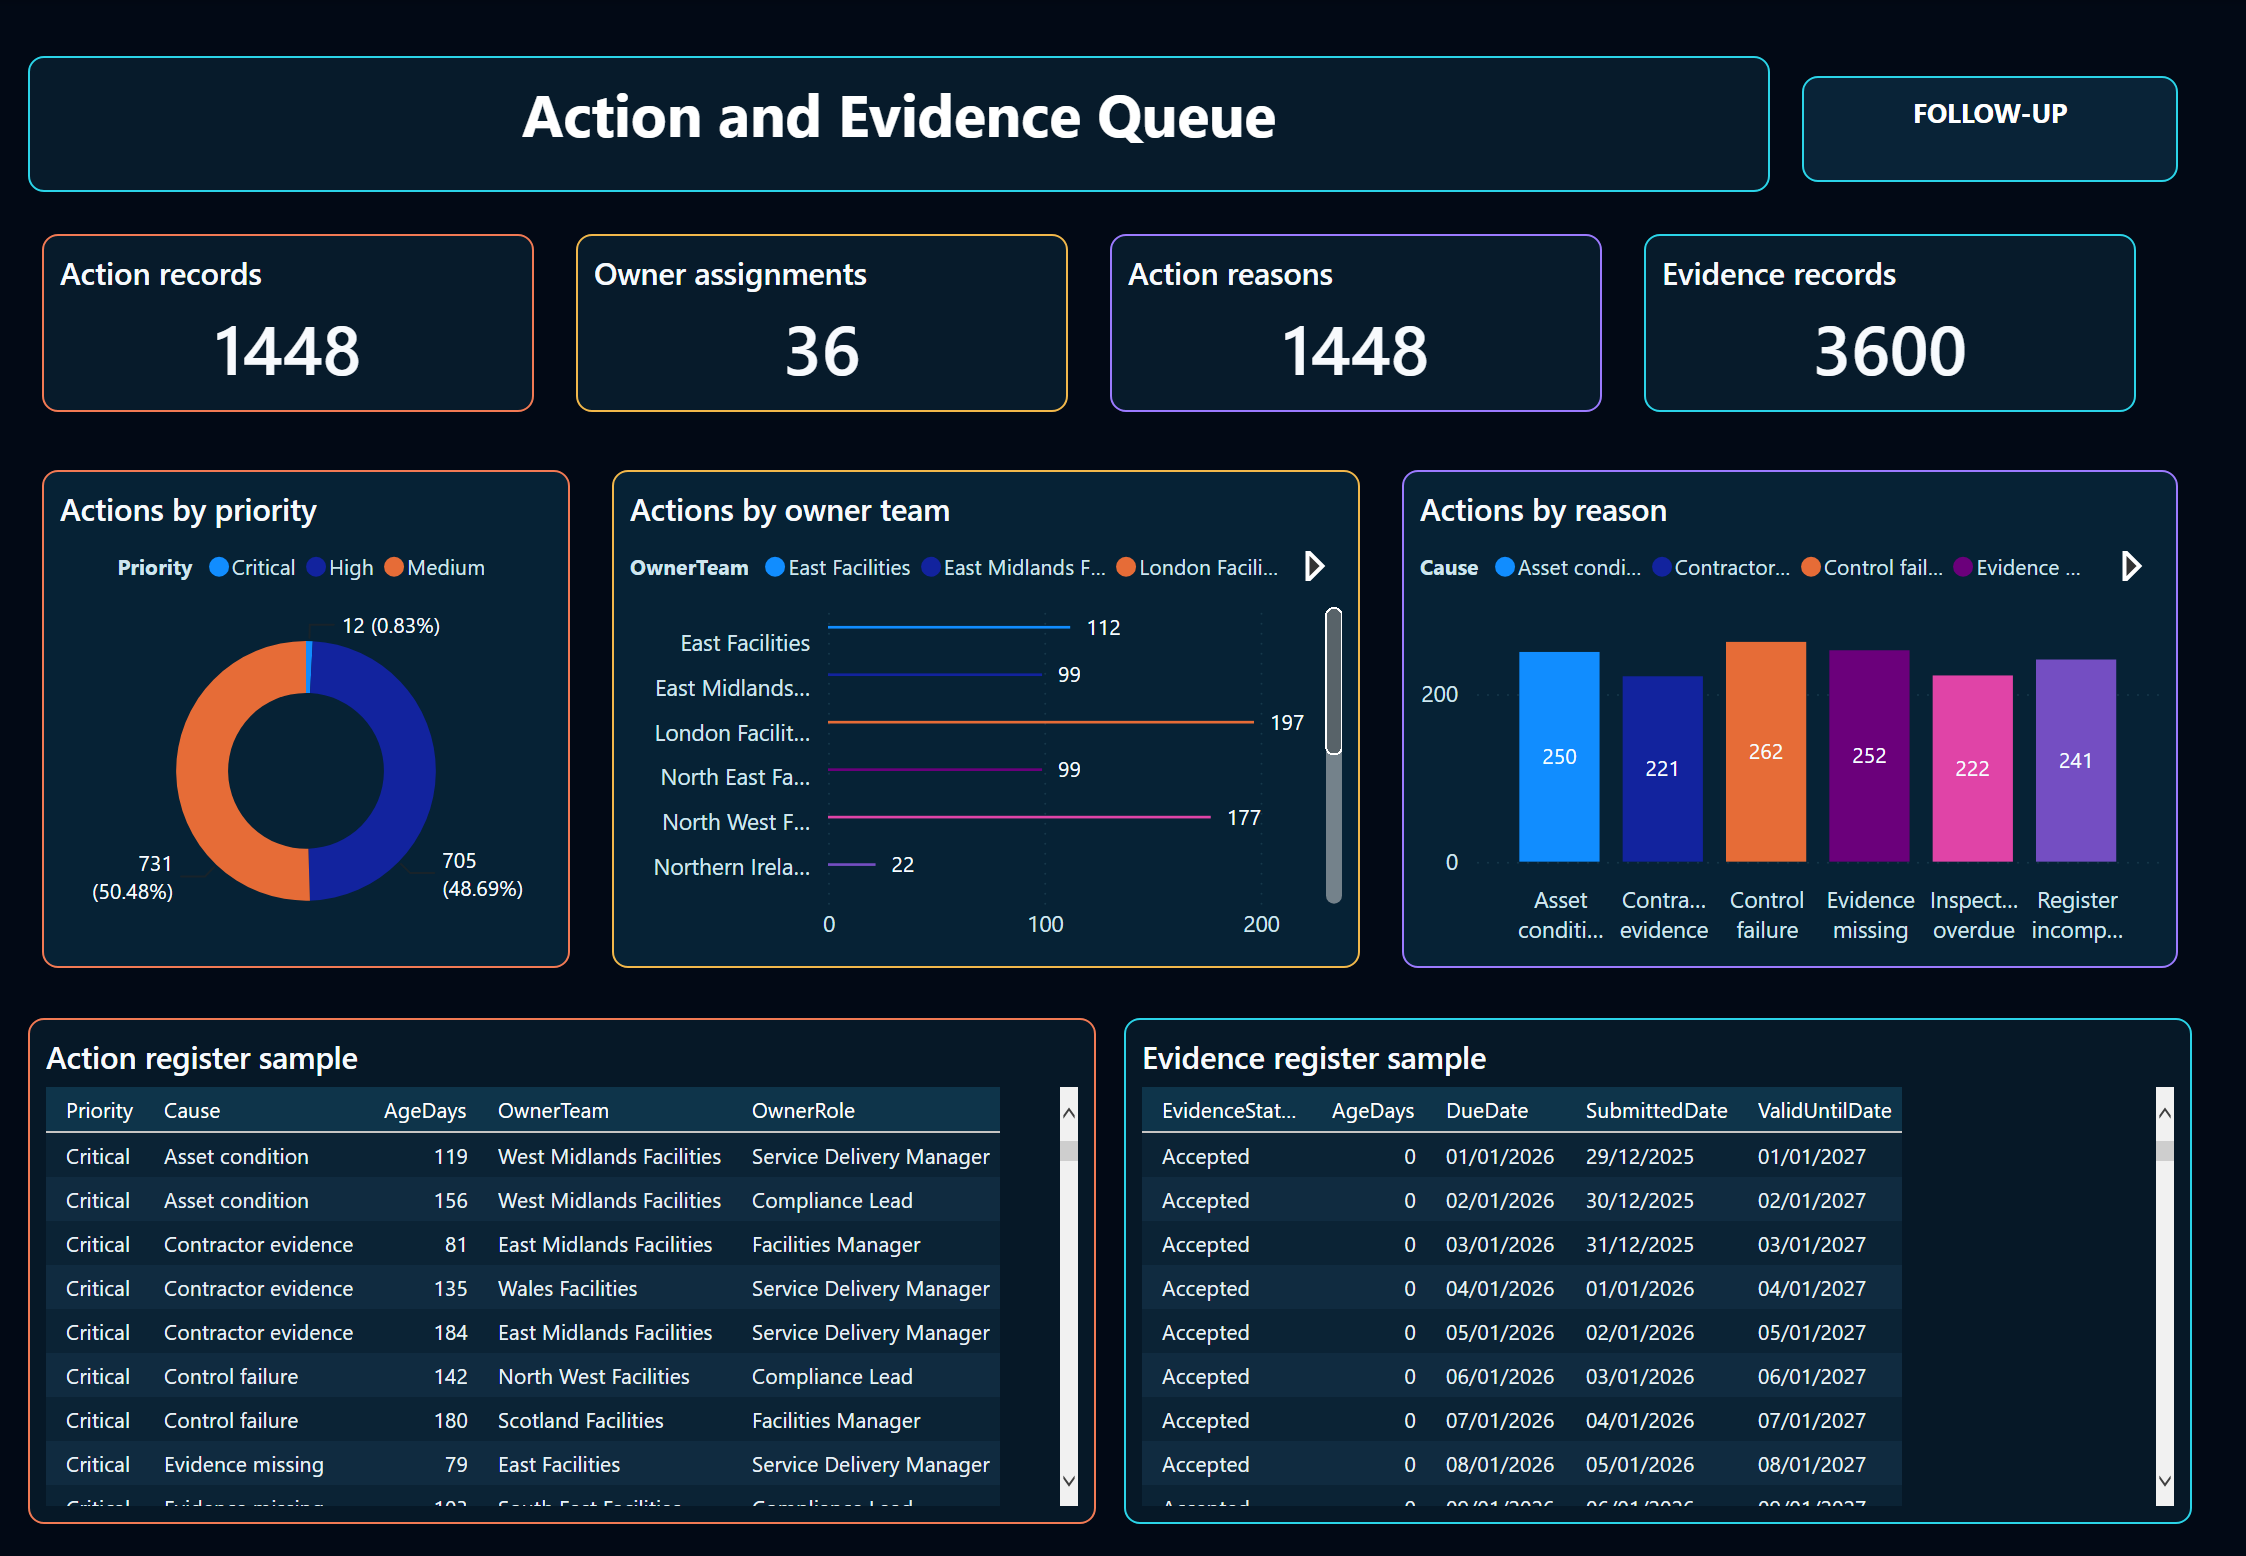This screenshot has width=2246, height=1556.
Task: Select the Evidence records card value 3600
Action: click(1890, 351)
